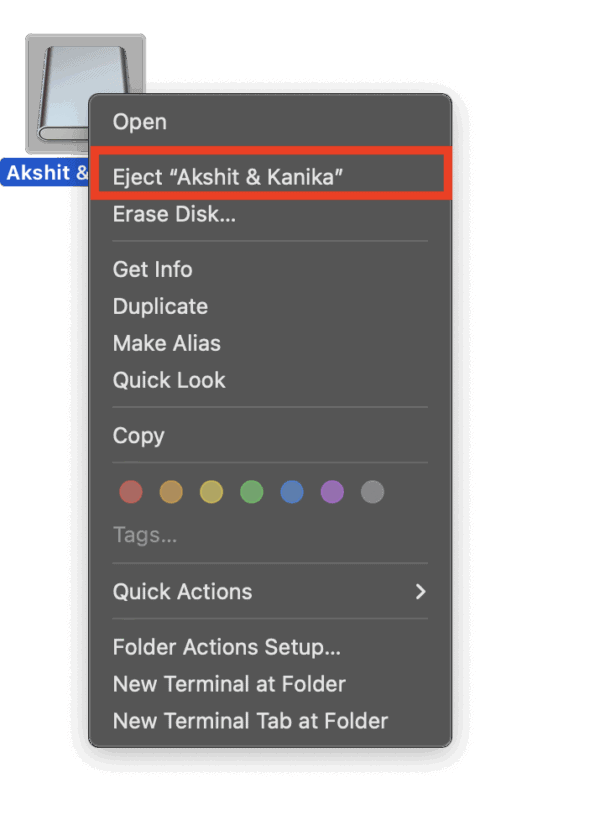The height and width of the screenshot is (820, 600).
Task: Preview the drive with Quick Look
Action: coord(169,380)
